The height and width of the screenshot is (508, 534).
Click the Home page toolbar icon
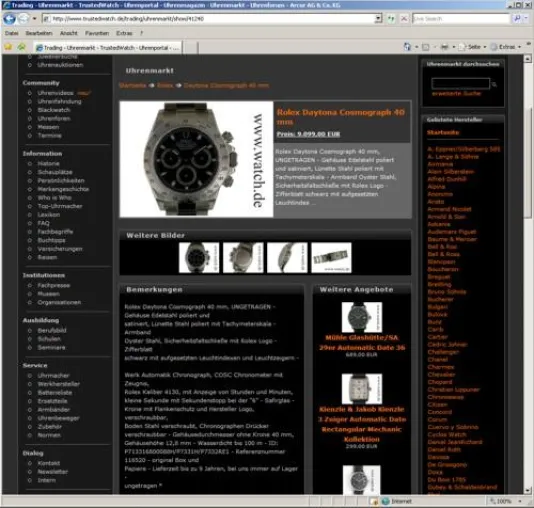pyautogui.click(x=407, y=47)
